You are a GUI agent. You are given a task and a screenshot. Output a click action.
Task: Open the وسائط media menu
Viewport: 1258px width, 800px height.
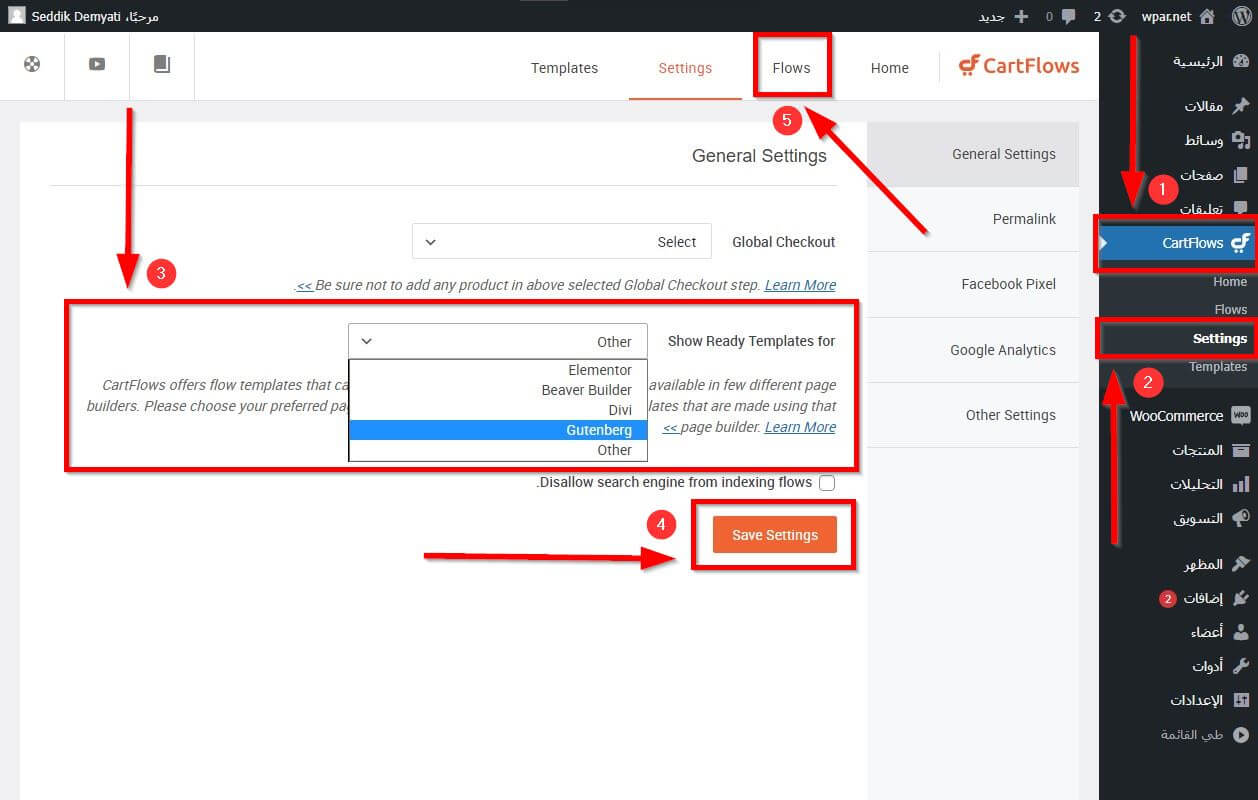[1216, 140]
